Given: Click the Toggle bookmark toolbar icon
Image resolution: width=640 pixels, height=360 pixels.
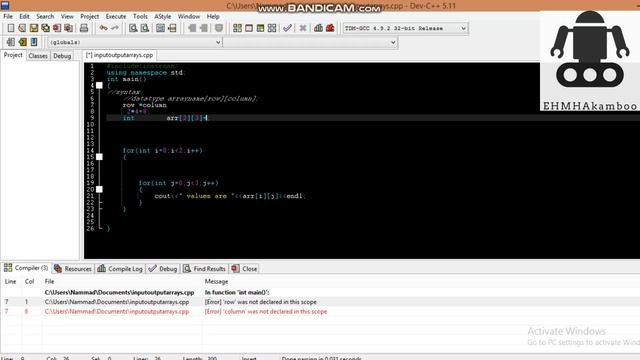Looking at the screenshot, I should tap(22, 42).
